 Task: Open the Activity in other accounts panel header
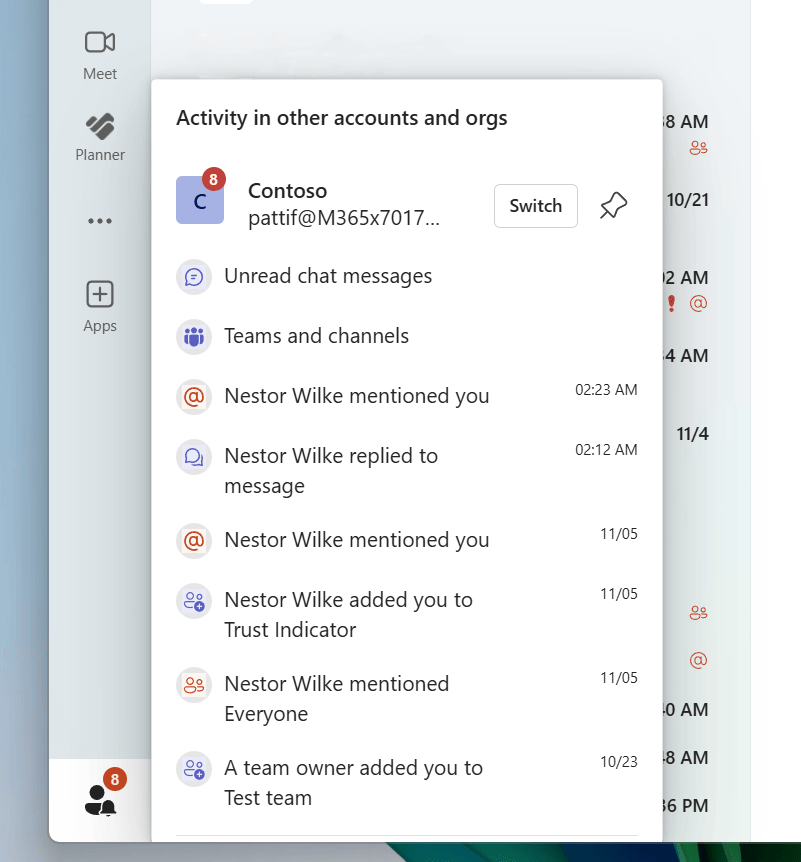tap(342, 118)
